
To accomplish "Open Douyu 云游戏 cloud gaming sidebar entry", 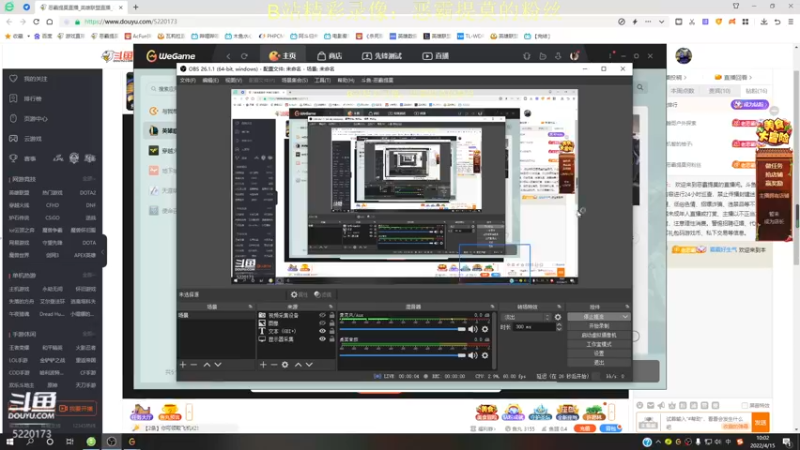I will click(x=28, y=138).
